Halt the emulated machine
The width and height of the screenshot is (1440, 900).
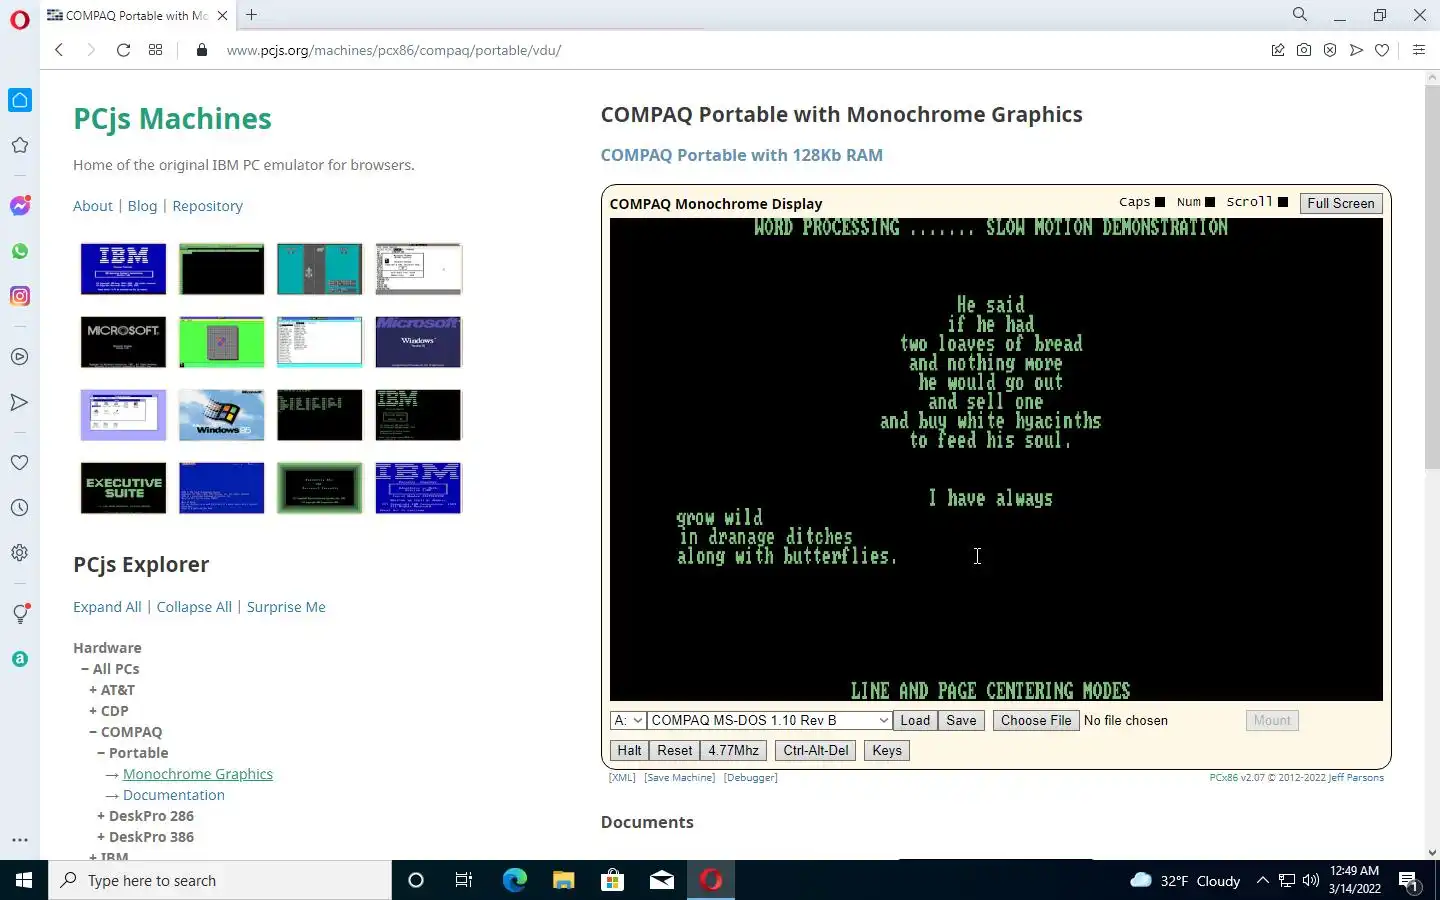629,750
